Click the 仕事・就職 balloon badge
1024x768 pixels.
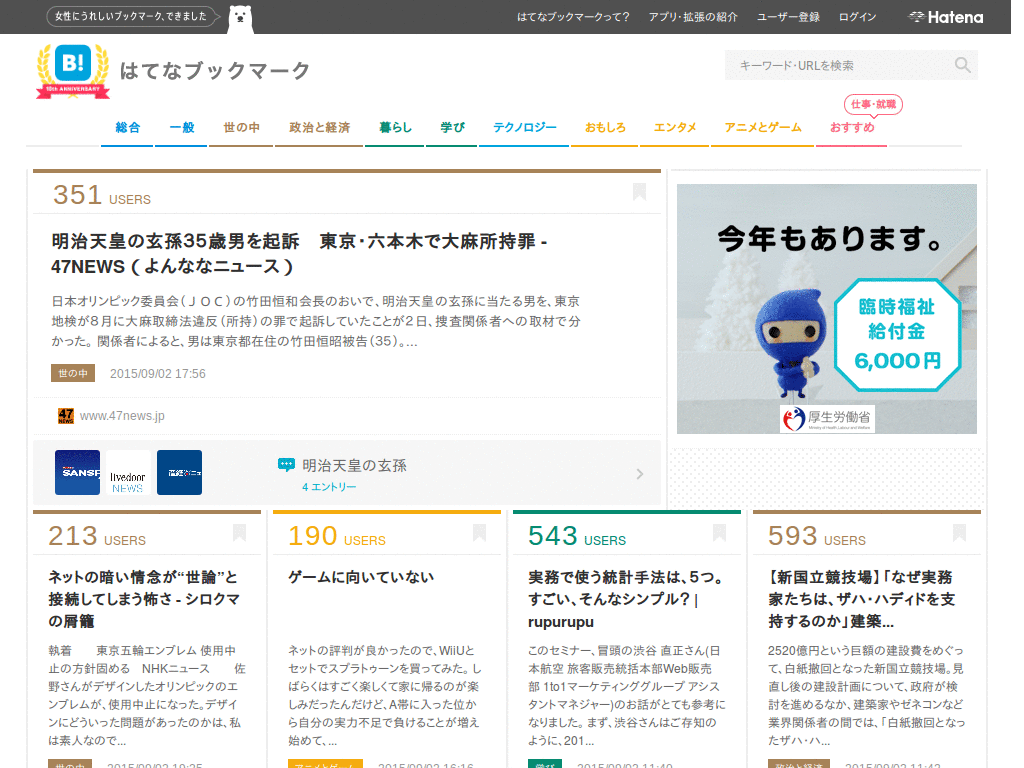(x=873, y=104)
